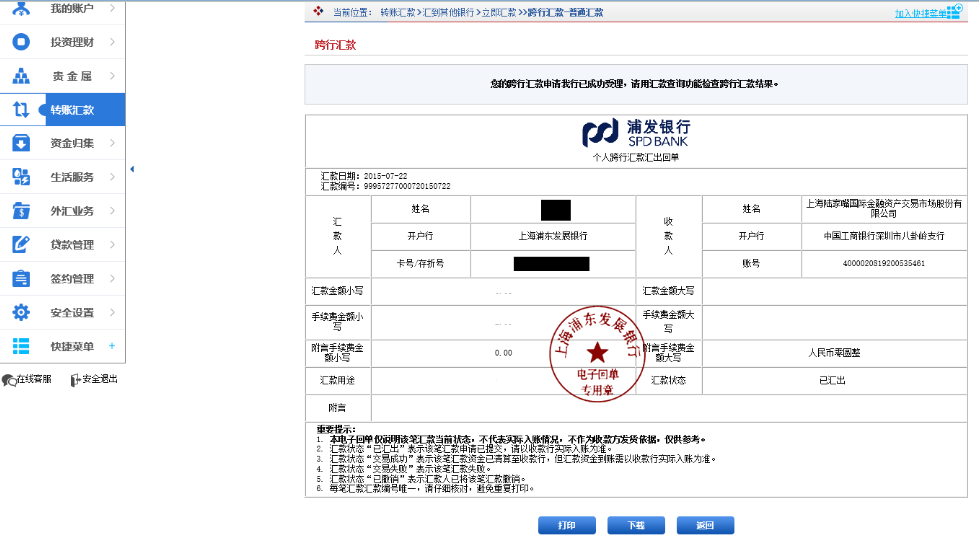Open the 资金归集 menu
979x540 pixels.
click(x=62, y=143)
